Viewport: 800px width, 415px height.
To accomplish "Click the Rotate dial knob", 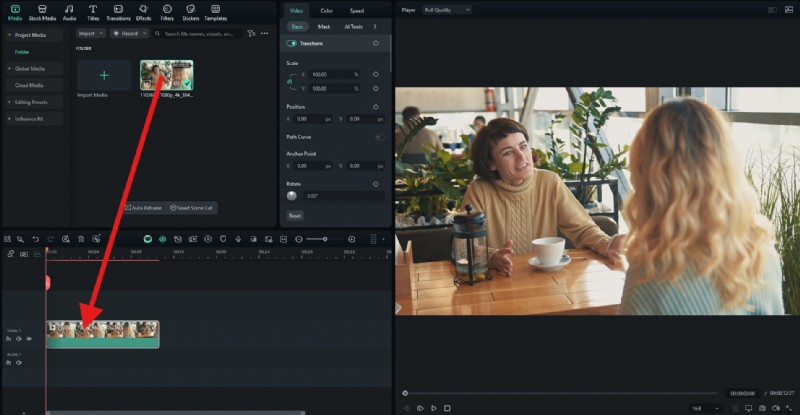I will 292,196.
